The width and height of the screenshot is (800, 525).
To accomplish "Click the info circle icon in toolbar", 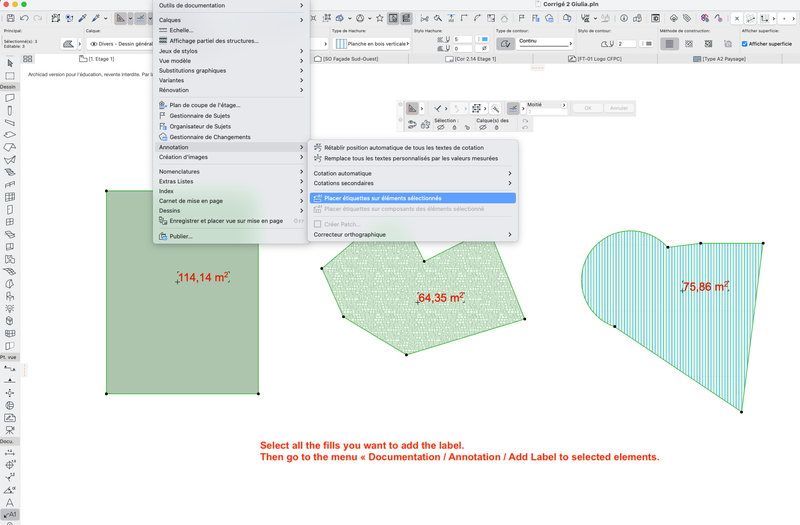I will (624, 18).
